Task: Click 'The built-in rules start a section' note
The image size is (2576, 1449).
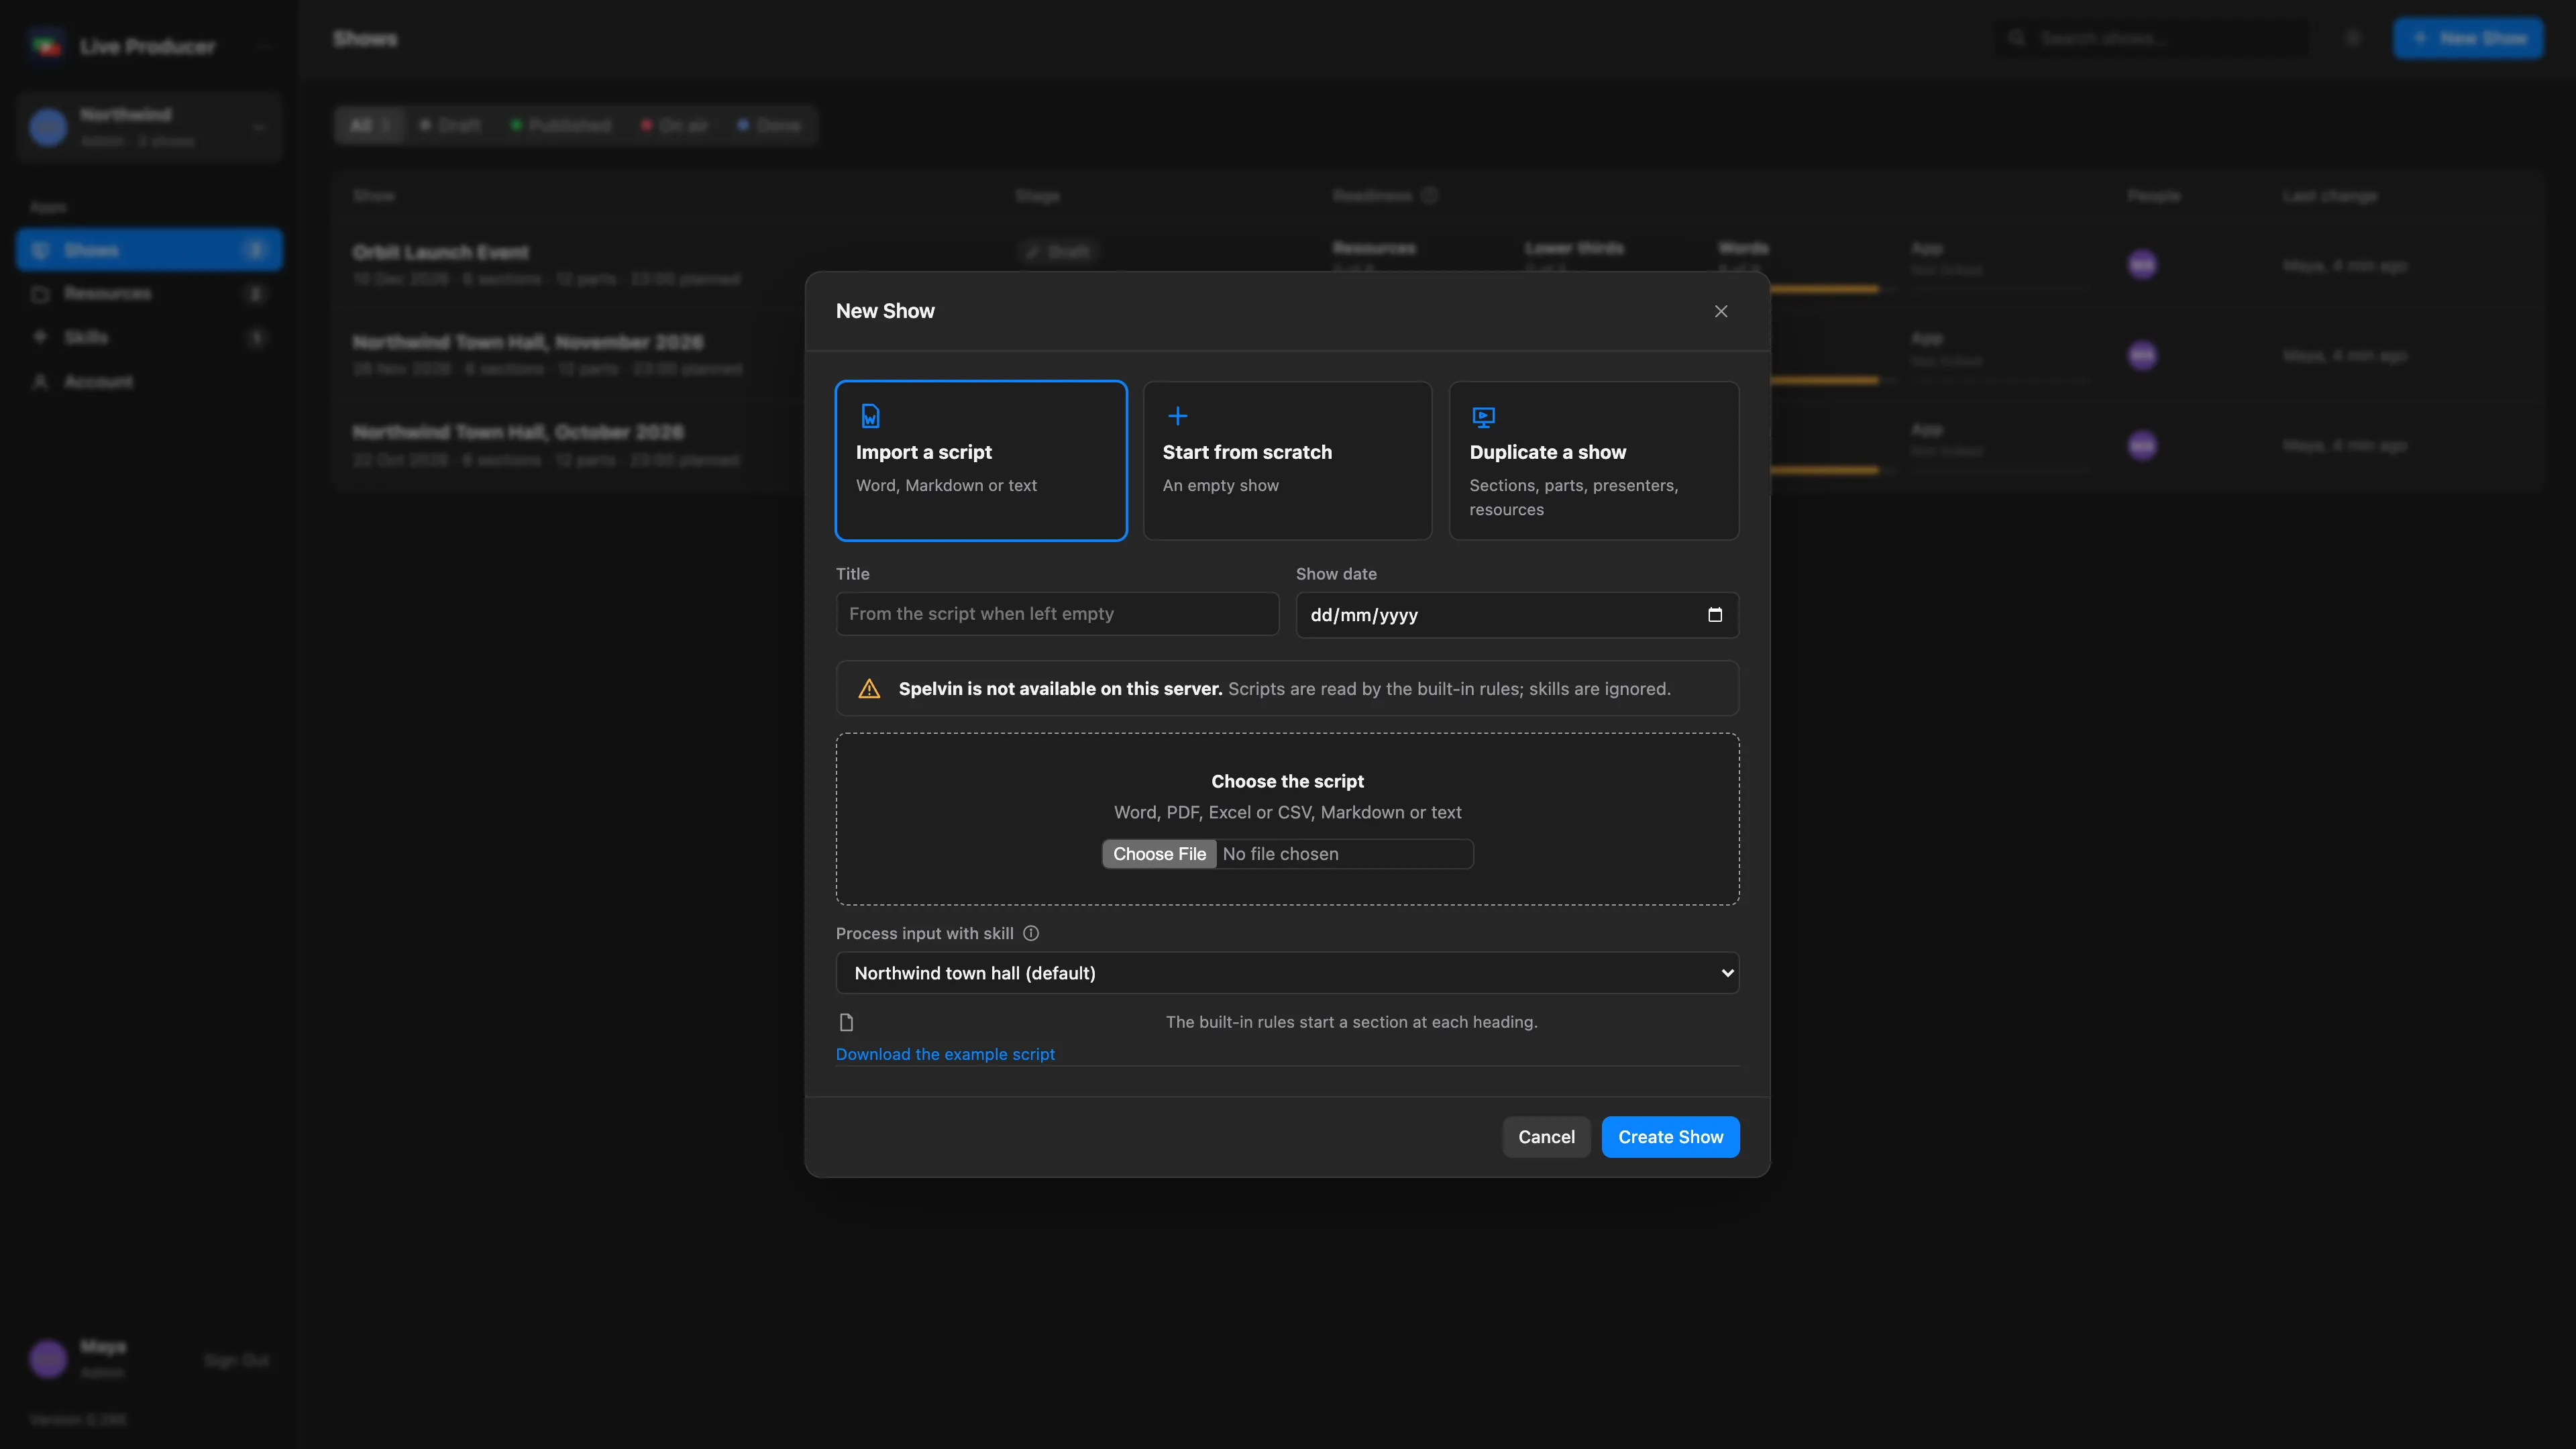Action: [x=1351, y=1022]
